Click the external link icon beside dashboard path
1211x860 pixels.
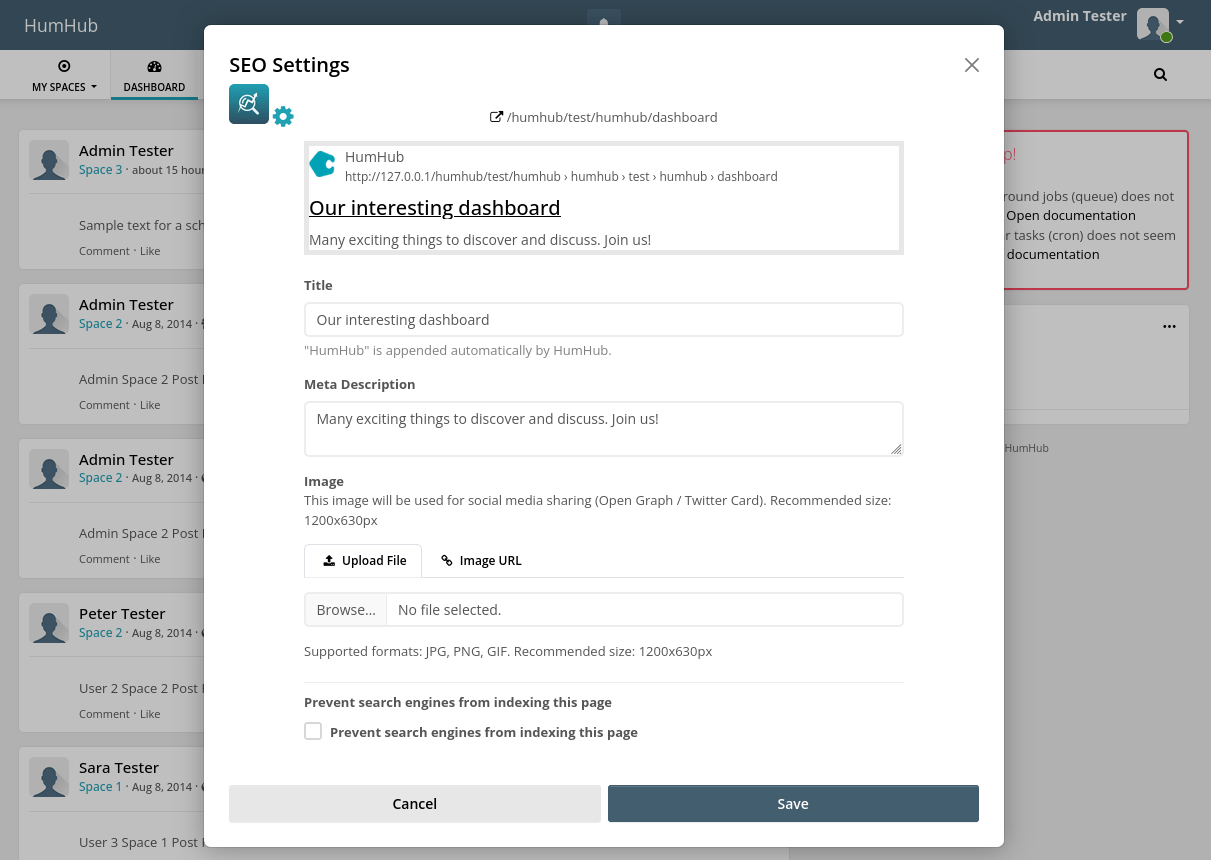coord(496,117)
